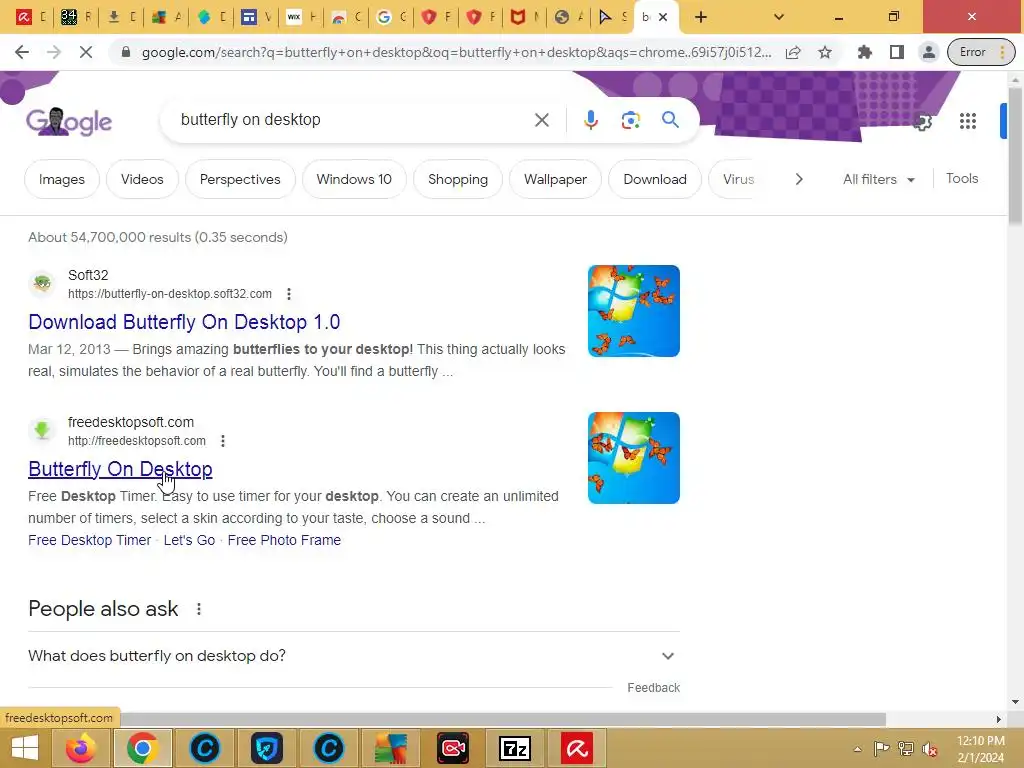Bookmark this page with the star
This screenshot has height=768, width=1024.
(x=825, y=52)
